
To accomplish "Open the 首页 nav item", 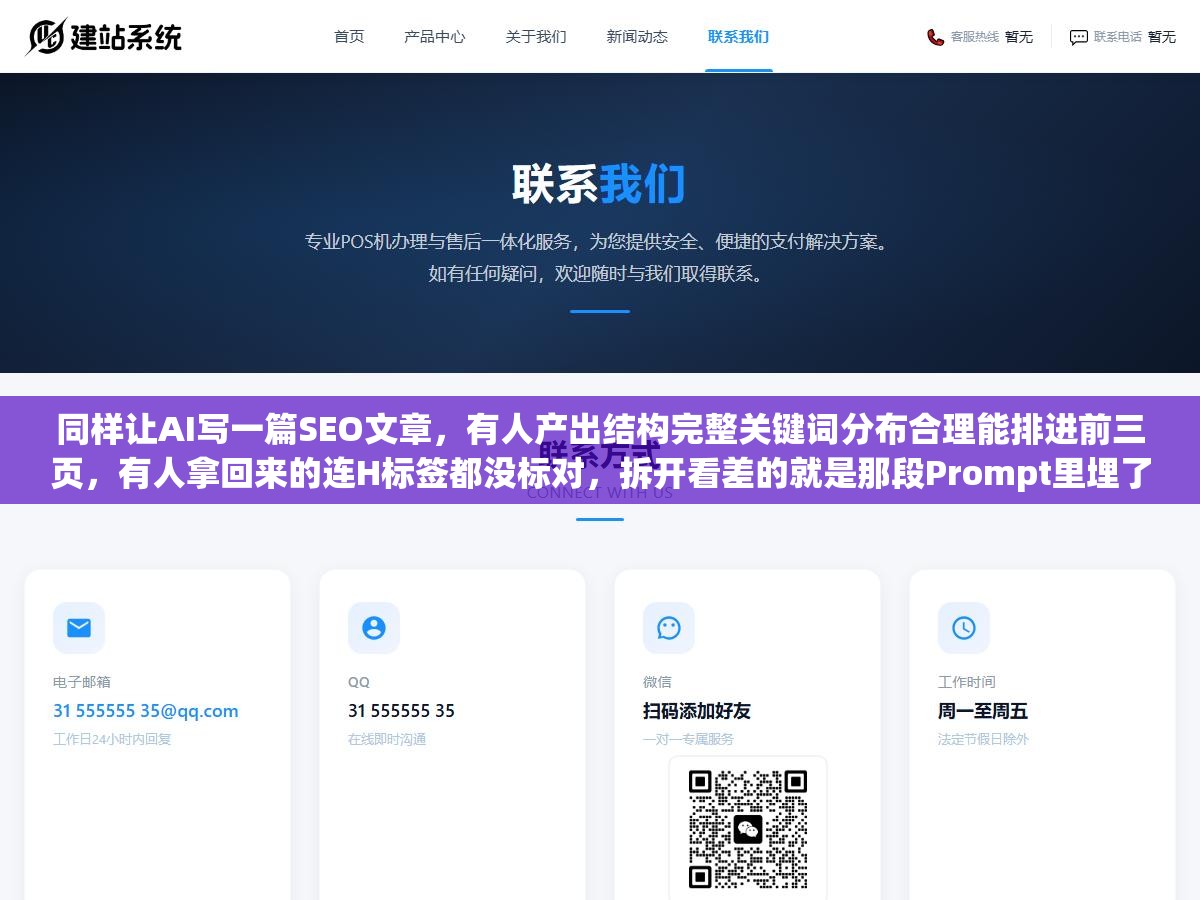I will click(x=349, y=37).
